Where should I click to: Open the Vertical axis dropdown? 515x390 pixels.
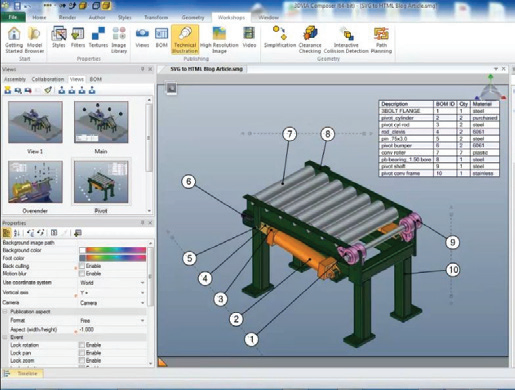click(x=143, y=293)
